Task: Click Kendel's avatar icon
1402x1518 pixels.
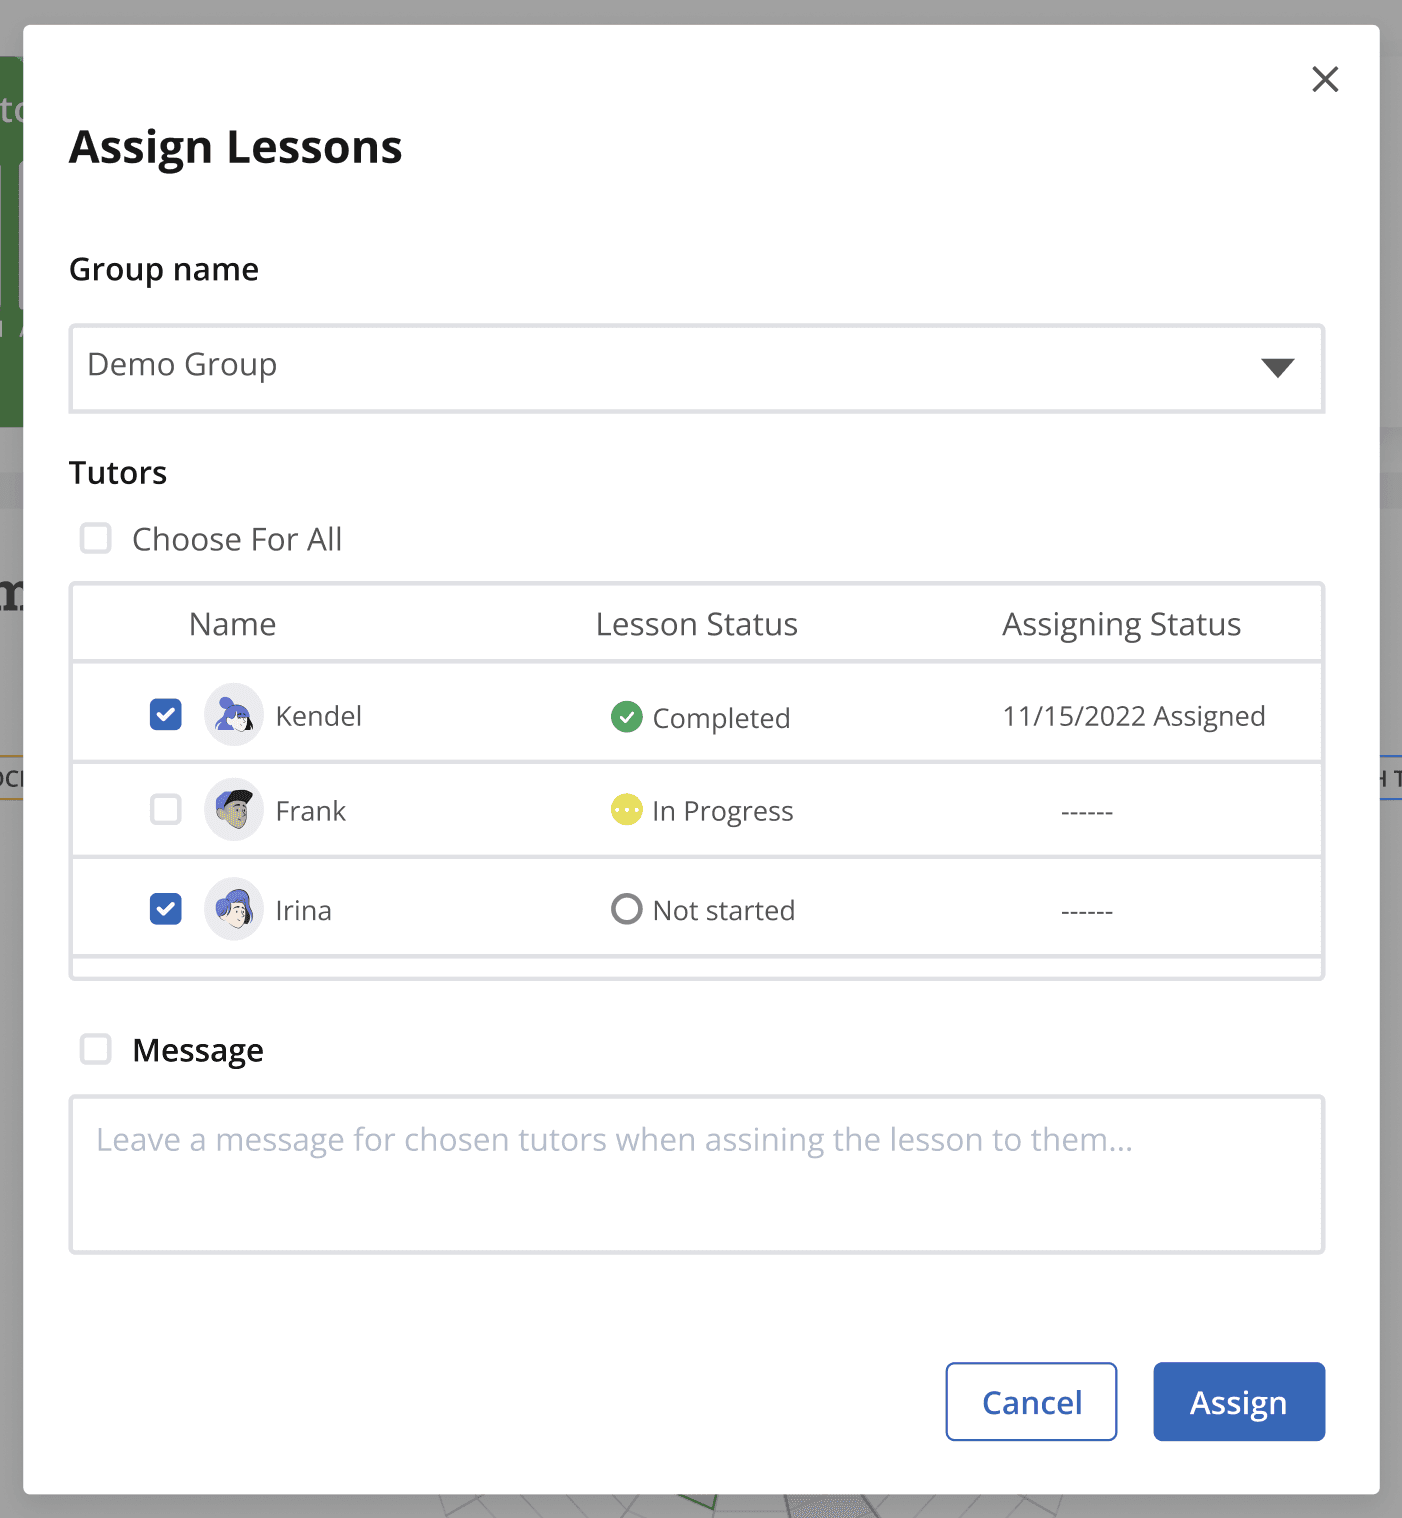Action: [x=234, y=715]
